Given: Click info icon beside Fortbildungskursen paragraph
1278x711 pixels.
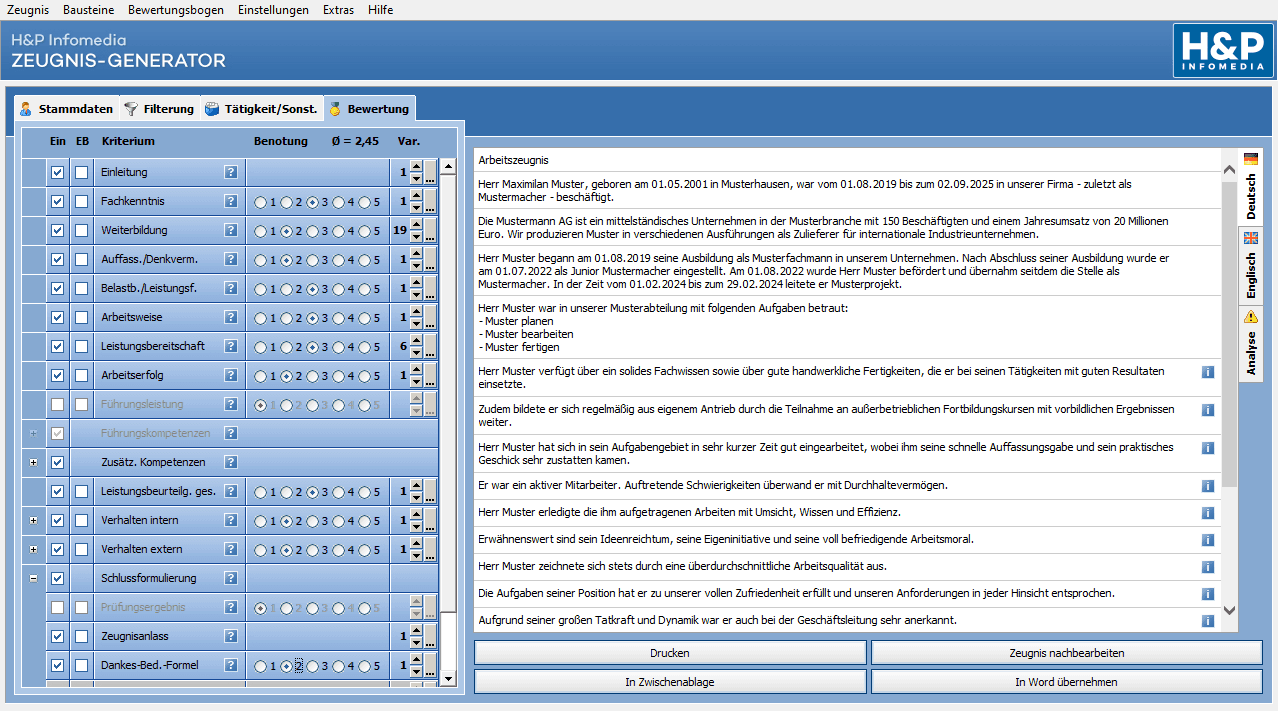Looking at the screenshot, I should click(1207, 410).
